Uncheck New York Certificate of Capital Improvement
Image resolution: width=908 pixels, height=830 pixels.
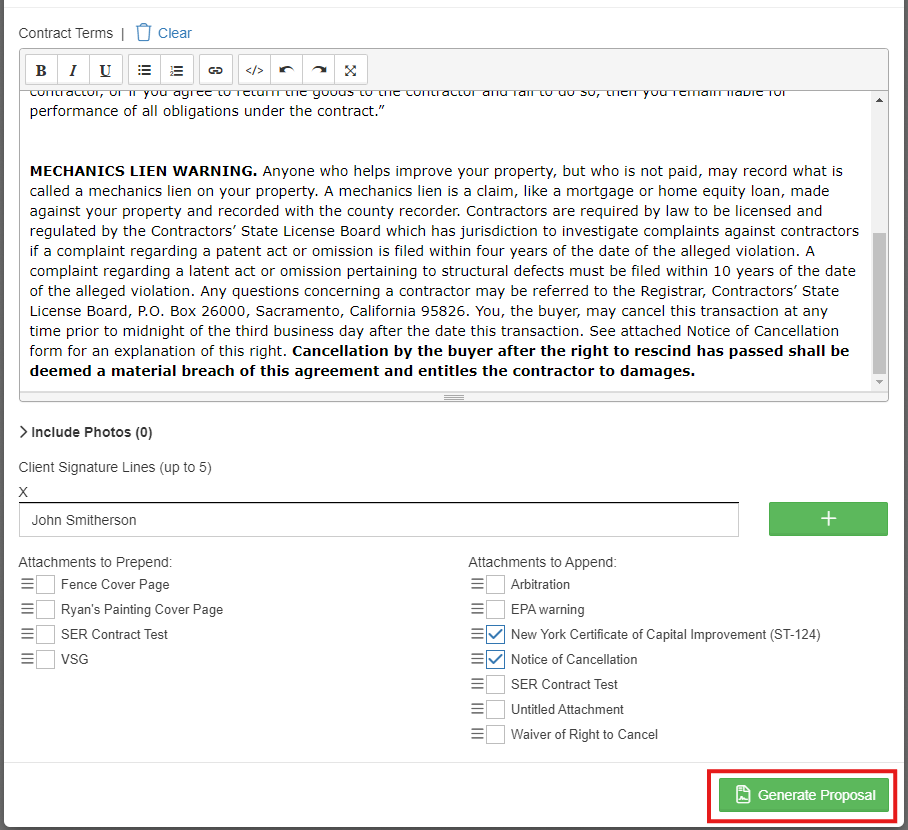(495, 634)
